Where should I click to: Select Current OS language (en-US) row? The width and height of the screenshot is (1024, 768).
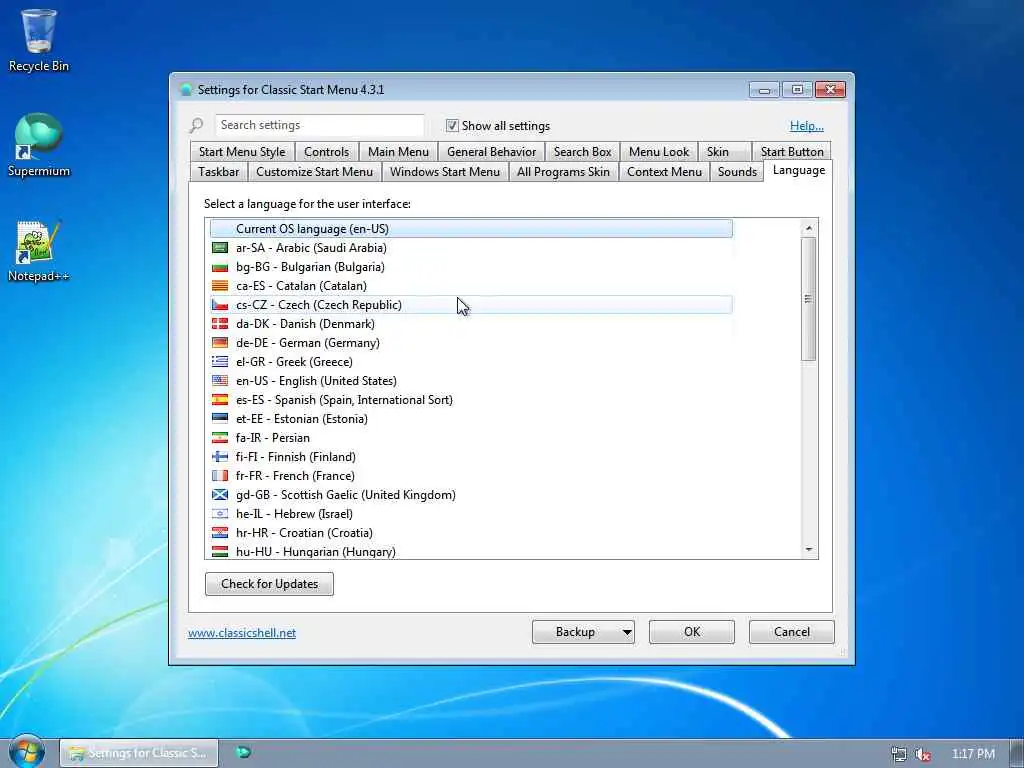point(471,229)
